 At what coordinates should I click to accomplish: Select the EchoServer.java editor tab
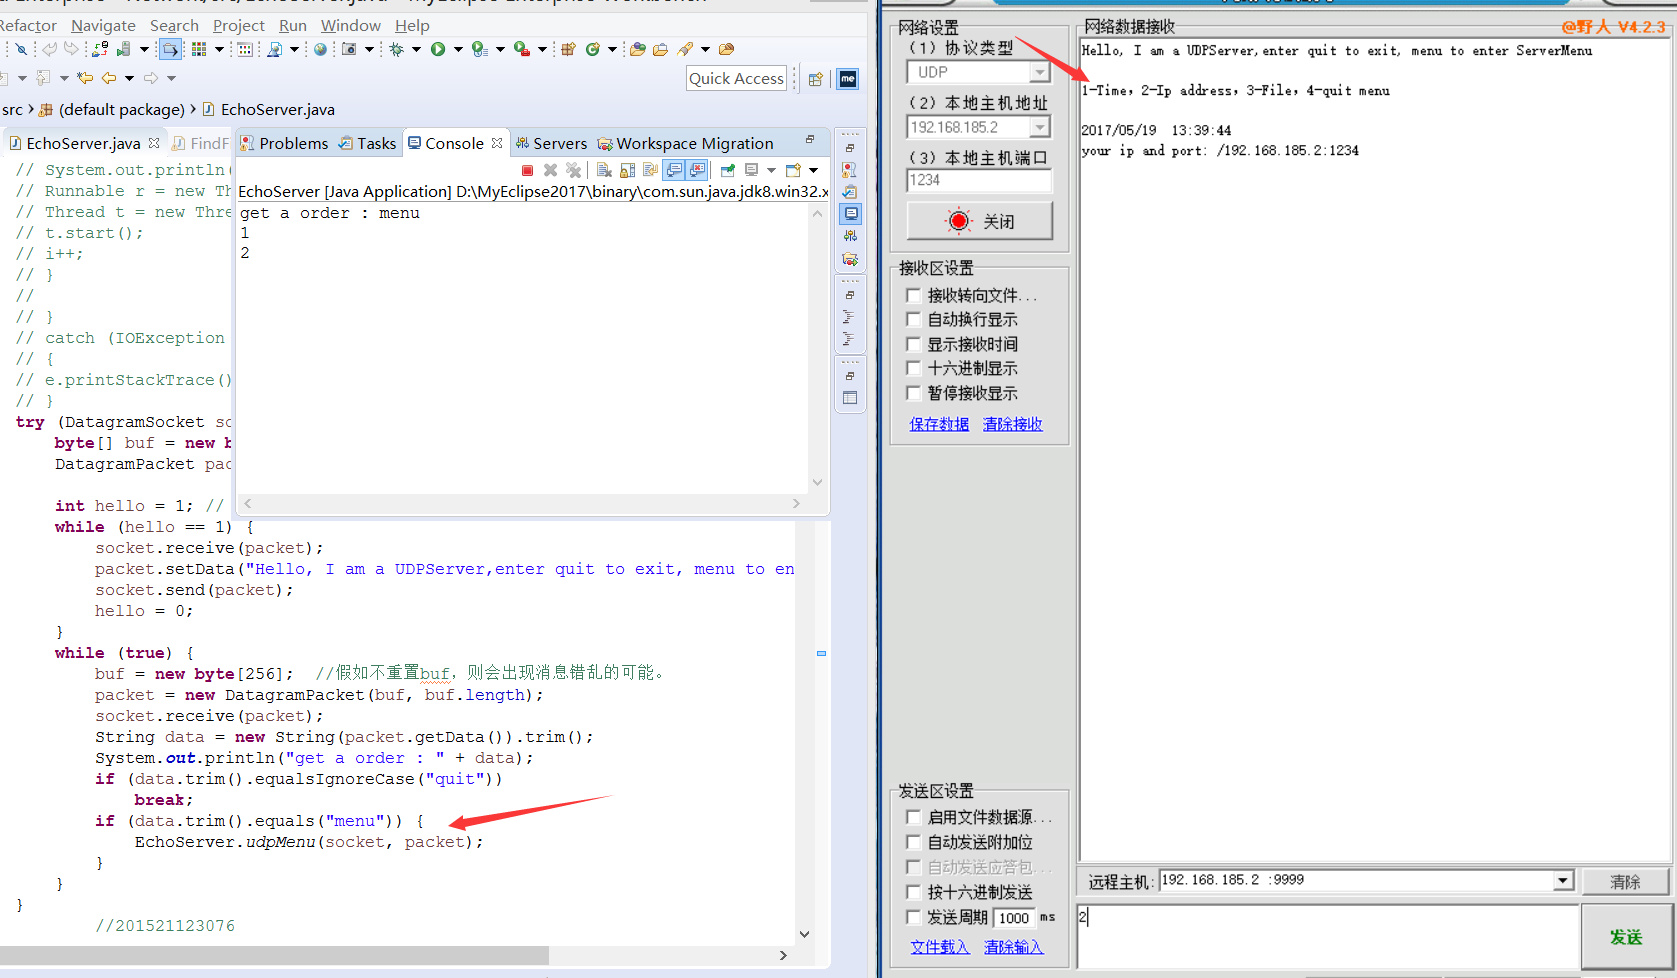83,143
